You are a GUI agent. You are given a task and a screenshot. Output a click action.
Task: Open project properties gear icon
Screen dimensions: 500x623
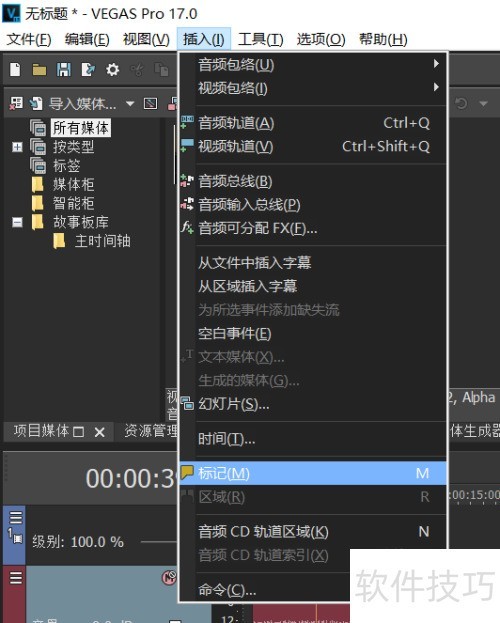[112, 70]
